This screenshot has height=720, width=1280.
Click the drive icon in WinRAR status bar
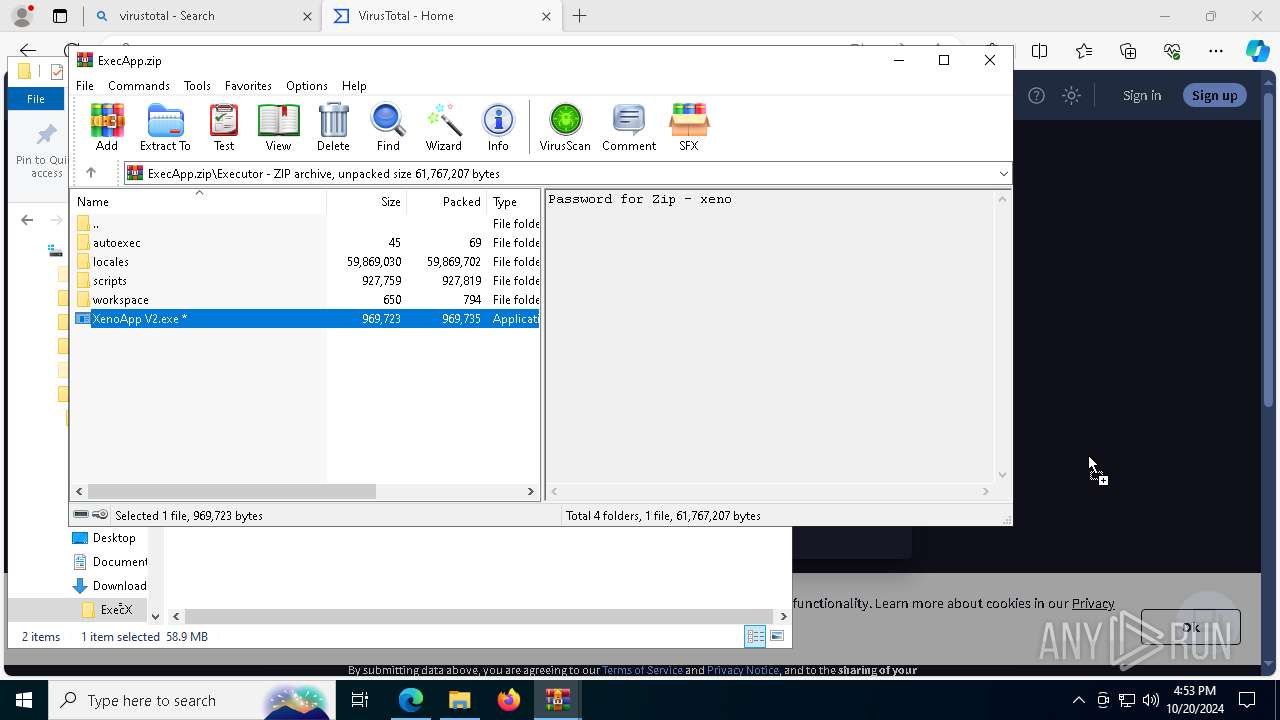81,515
